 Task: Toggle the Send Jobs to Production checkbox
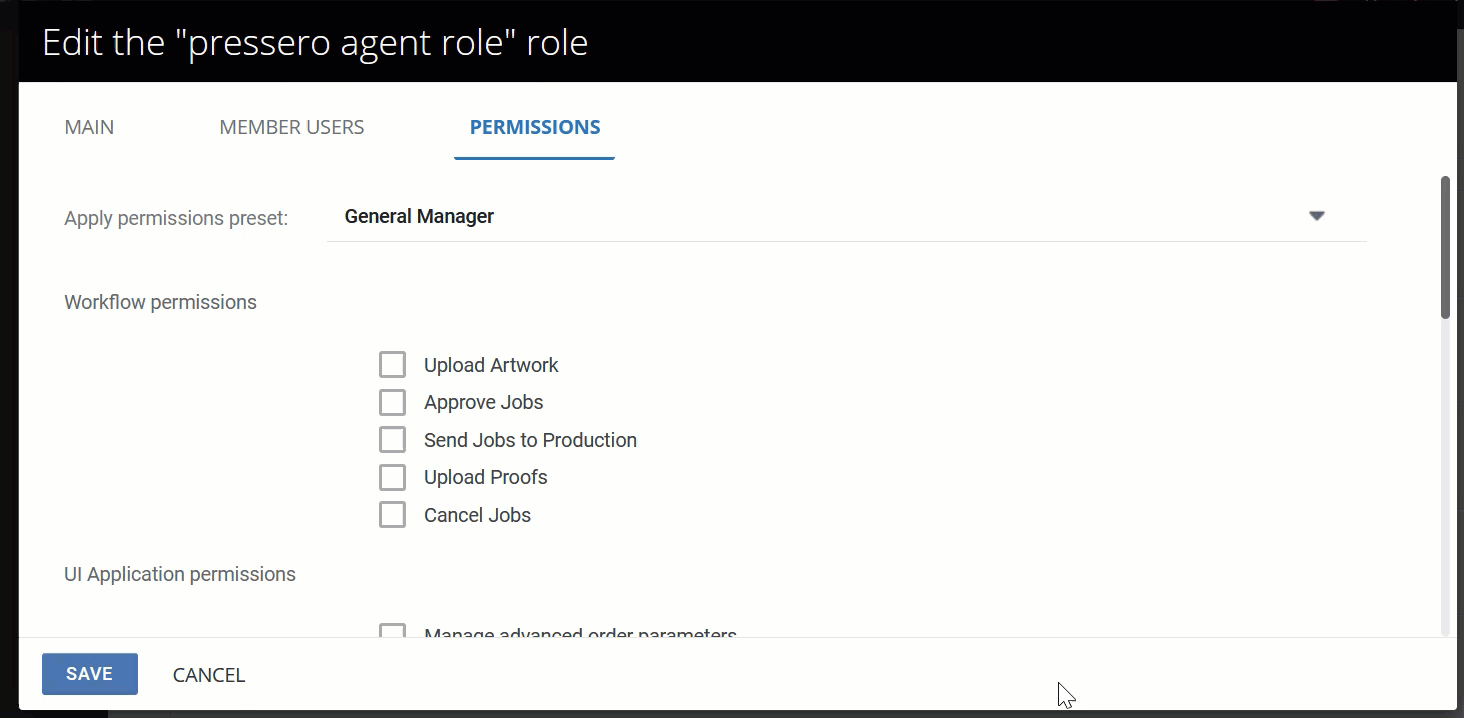pyautogui.click(x=392, y=440)
